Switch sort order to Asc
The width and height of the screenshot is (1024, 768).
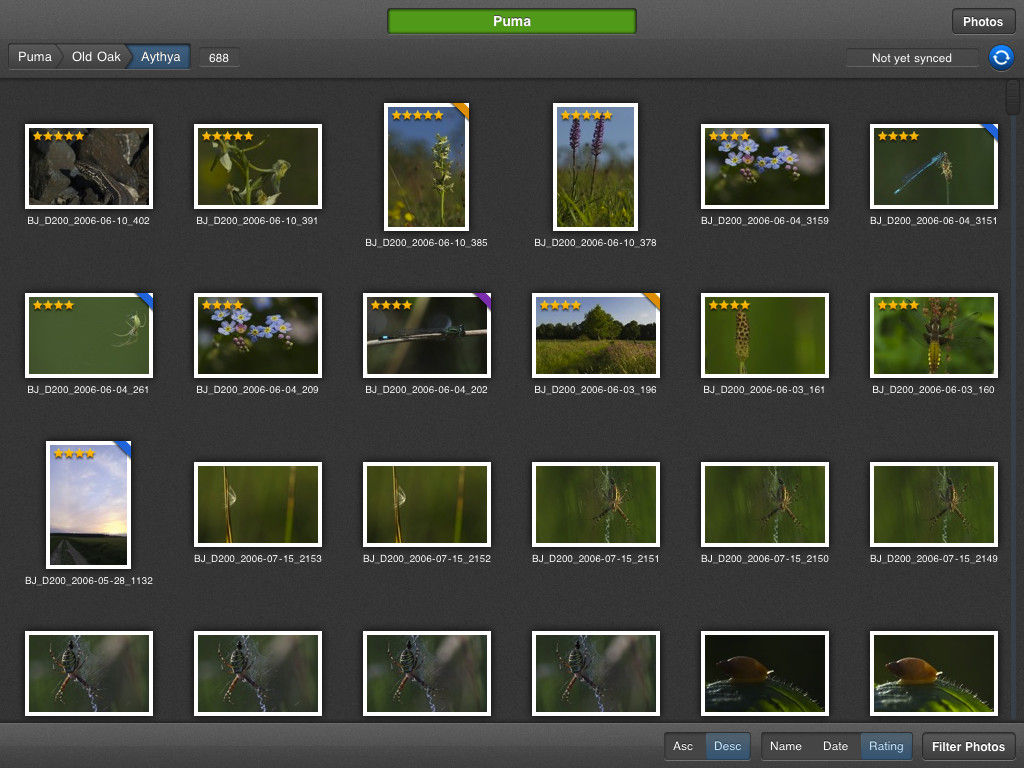(683, 746)
